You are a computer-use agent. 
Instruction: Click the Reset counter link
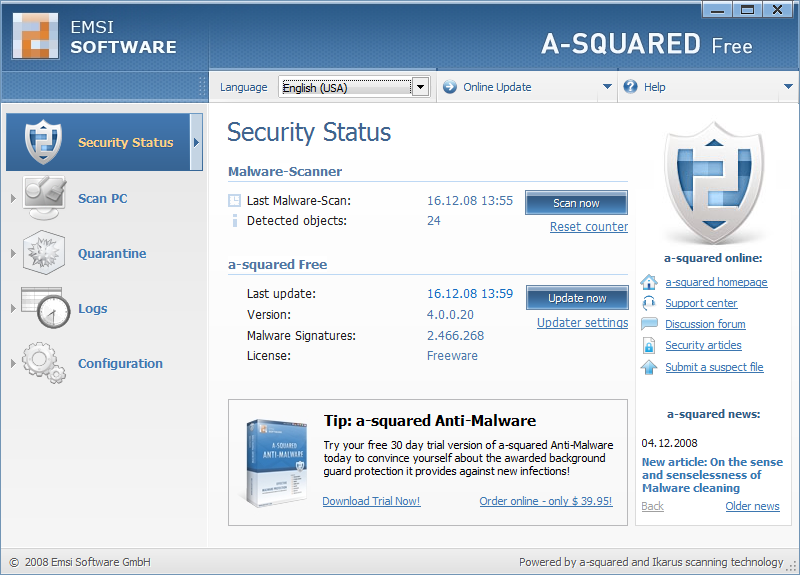[x=588, y=227]
